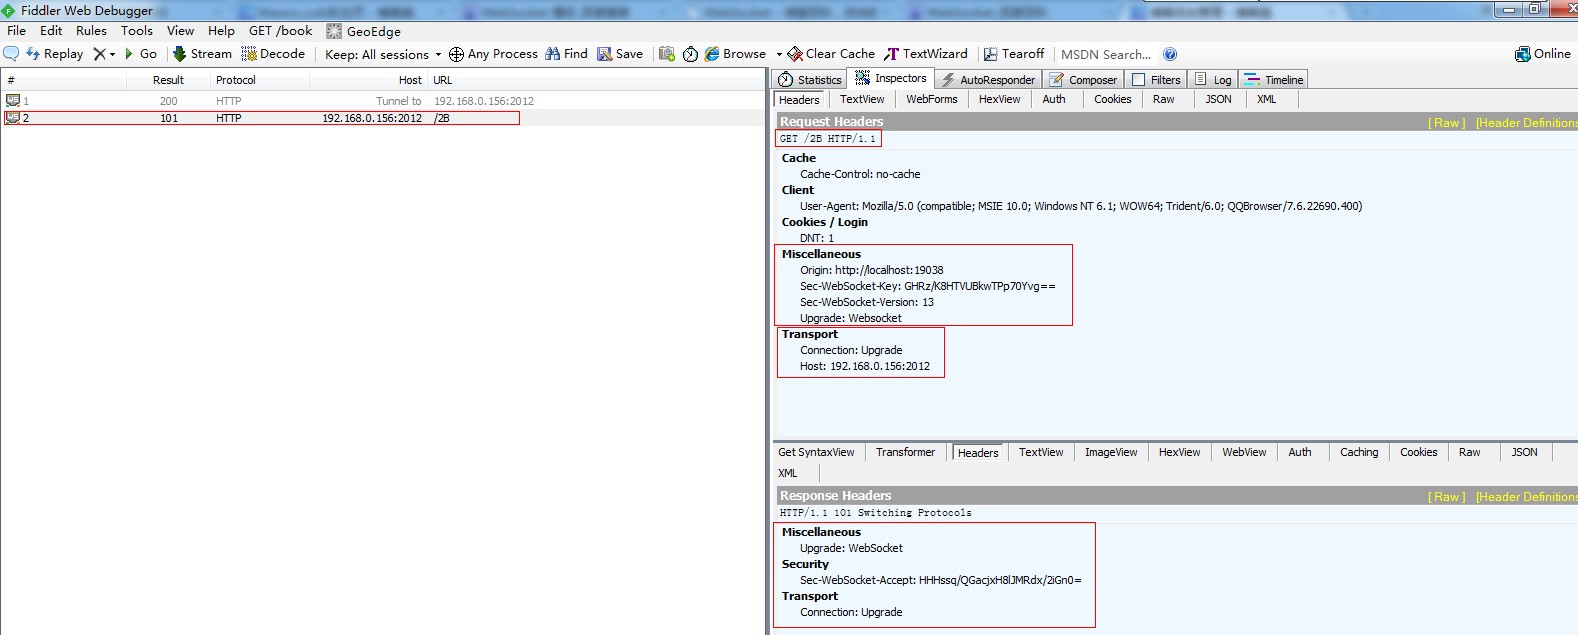Click Header Definitions link in Request Headers
This screenshot has height=635, width=1578.
pos(1526,123)
